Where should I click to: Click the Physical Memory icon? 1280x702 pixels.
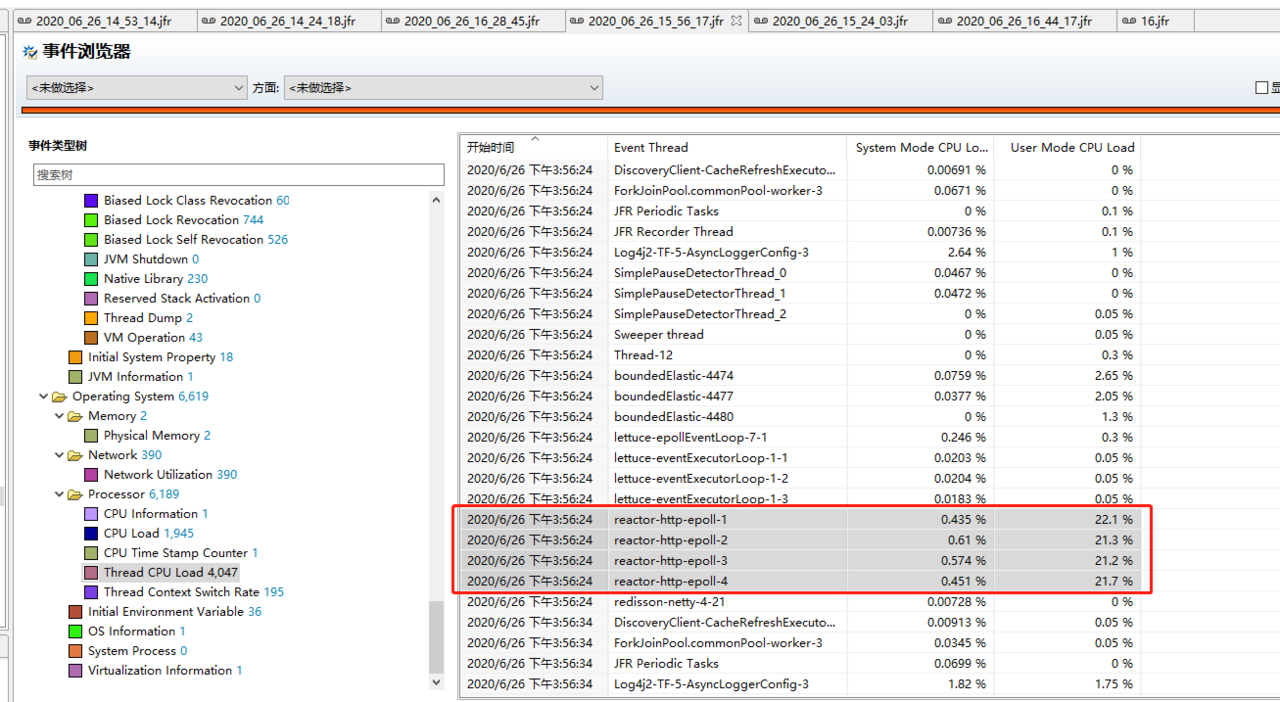click(91, 436)
